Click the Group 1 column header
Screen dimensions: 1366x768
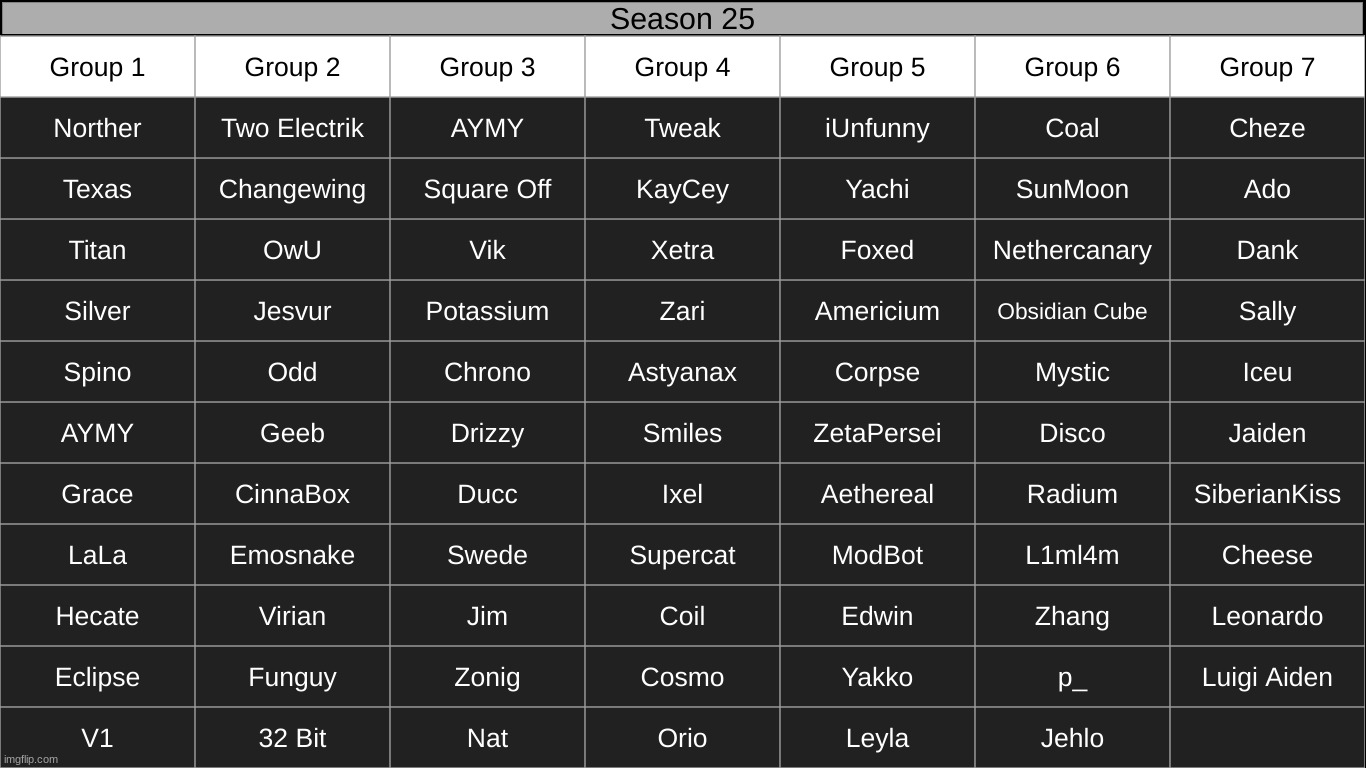click(97, 67)
